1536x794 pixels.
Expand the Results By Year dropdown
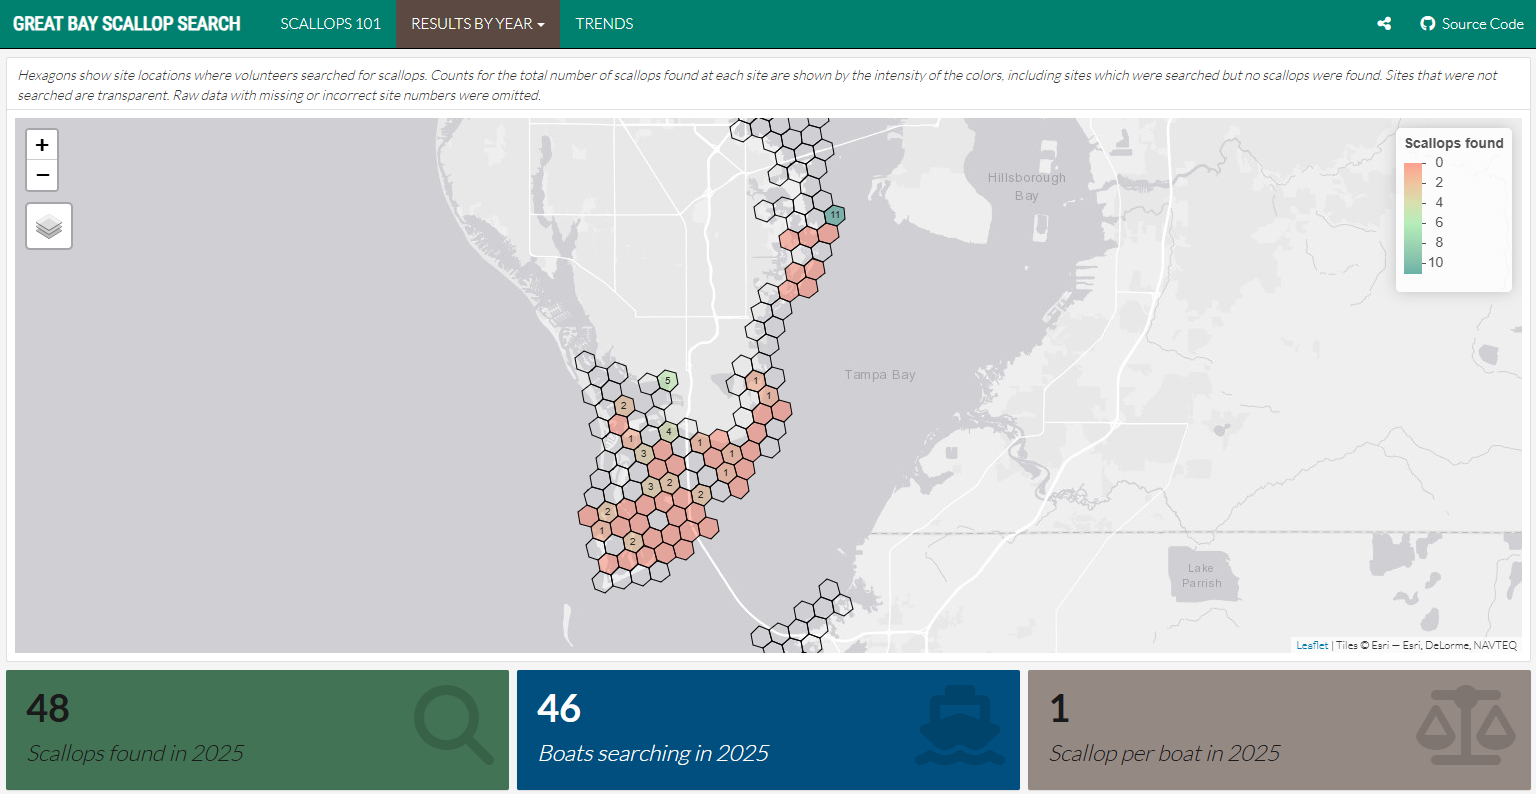pos(477,24)
